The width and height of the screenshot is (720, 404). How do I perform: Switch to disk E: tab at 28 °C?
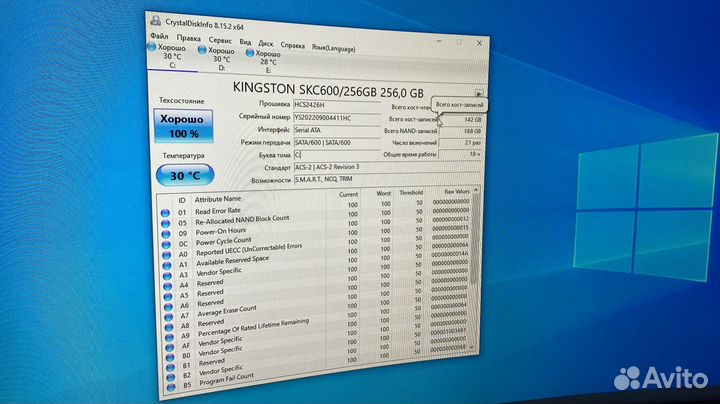[268, 62]
